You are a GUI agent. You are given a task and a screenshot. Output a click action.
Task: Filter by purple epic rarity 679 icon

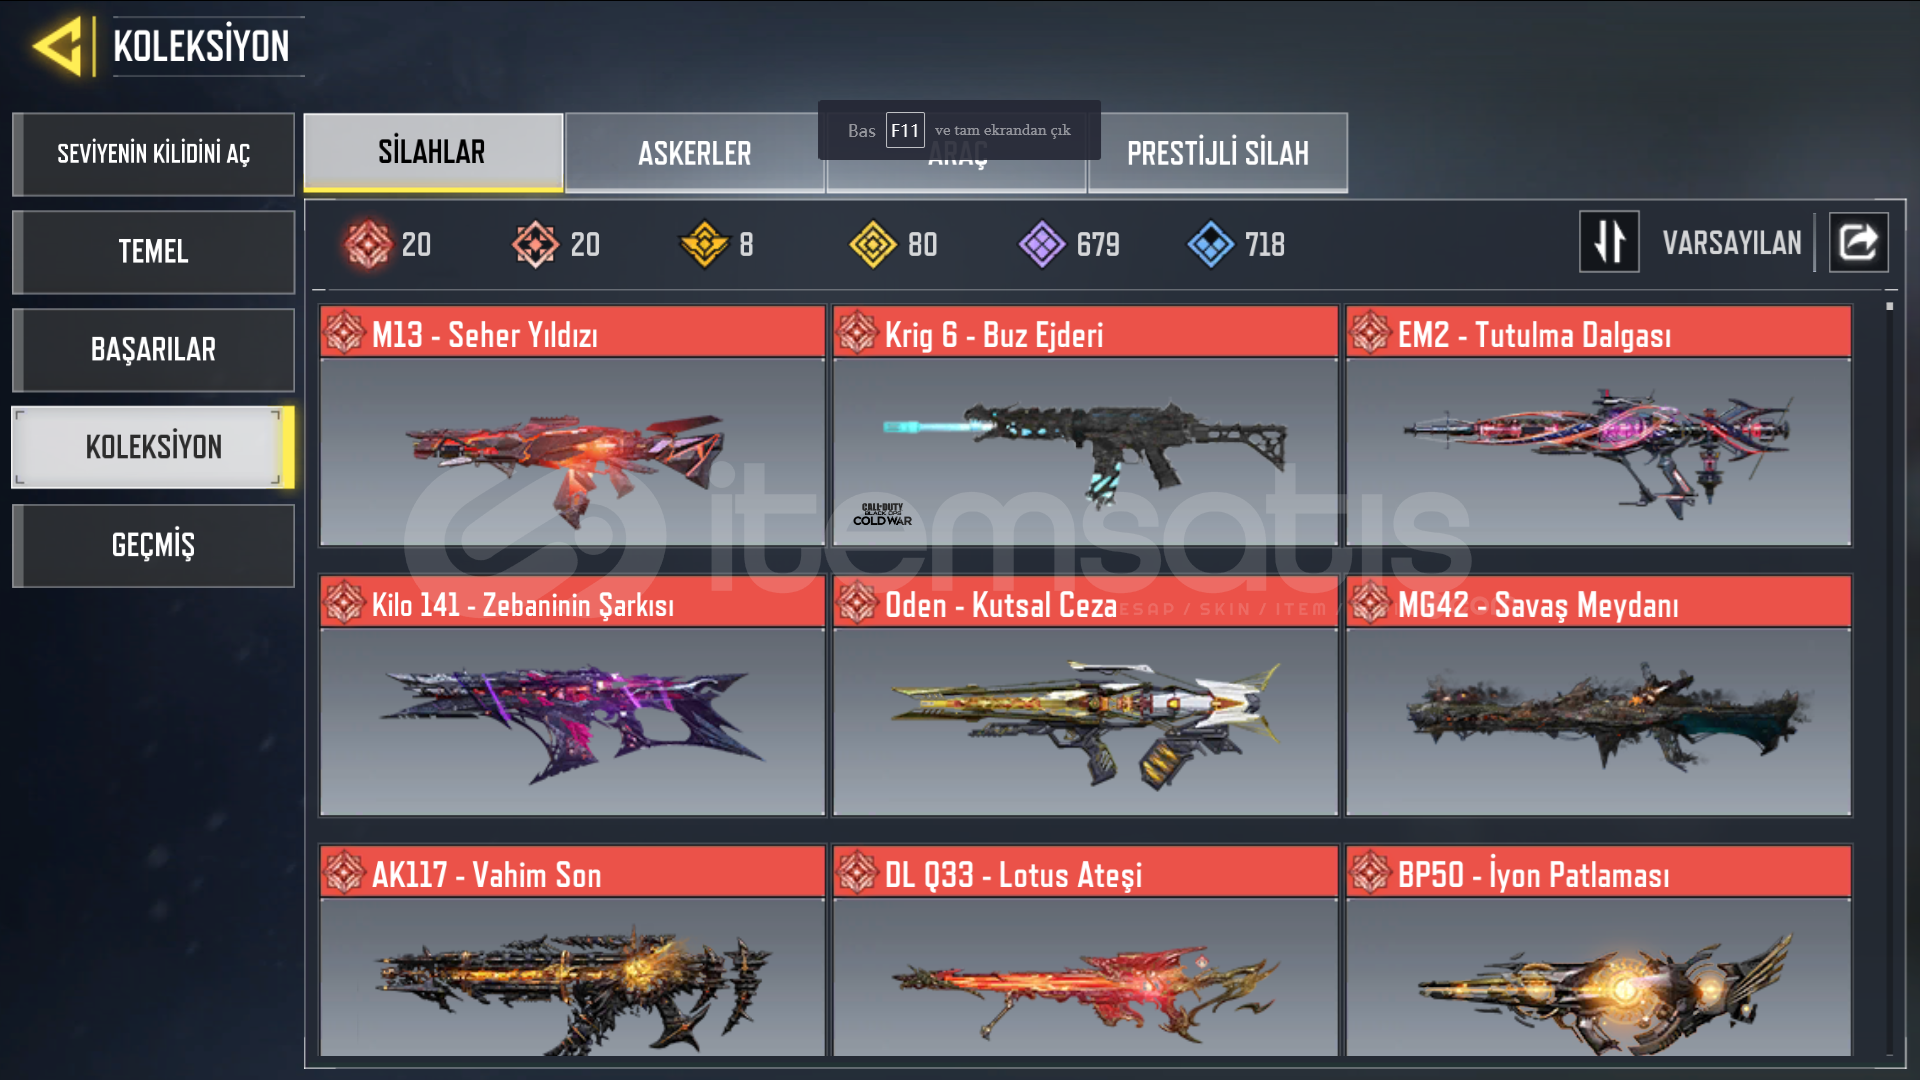pyautogui.click(x=1042, y=244)
